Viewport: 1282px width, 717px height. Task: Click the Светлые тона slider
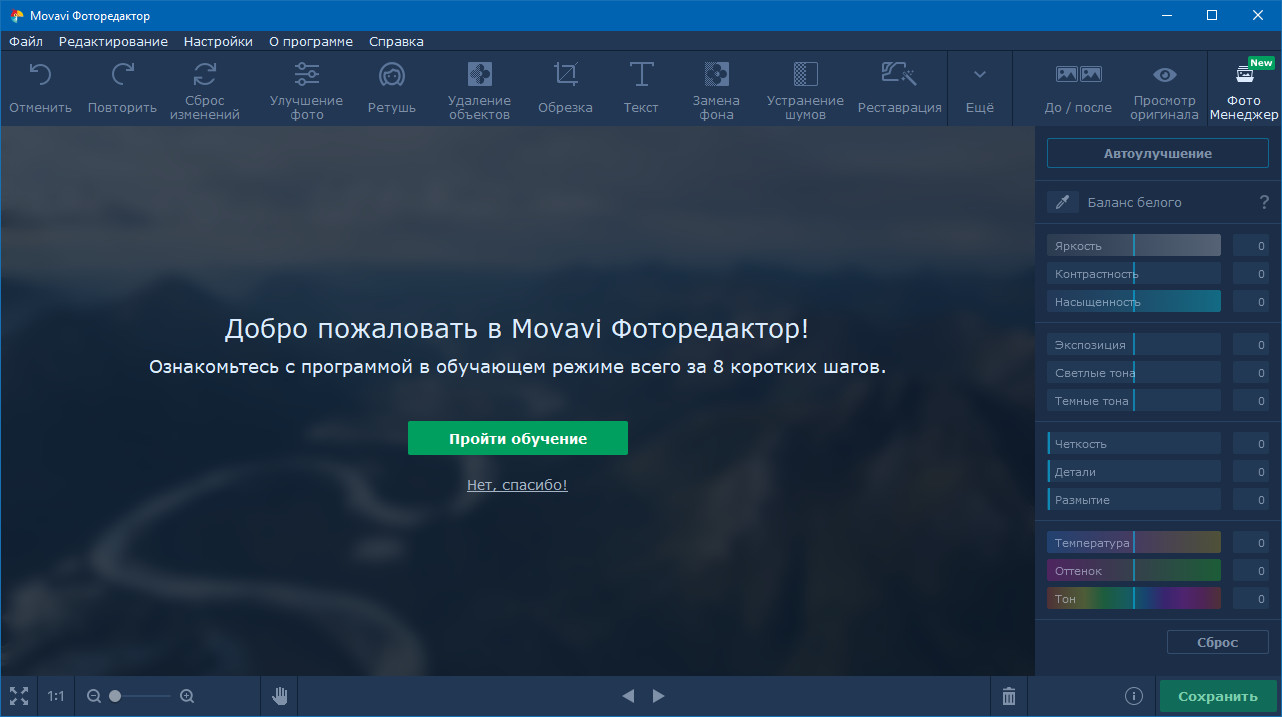pyautogui.click(x=1134, y=372)
